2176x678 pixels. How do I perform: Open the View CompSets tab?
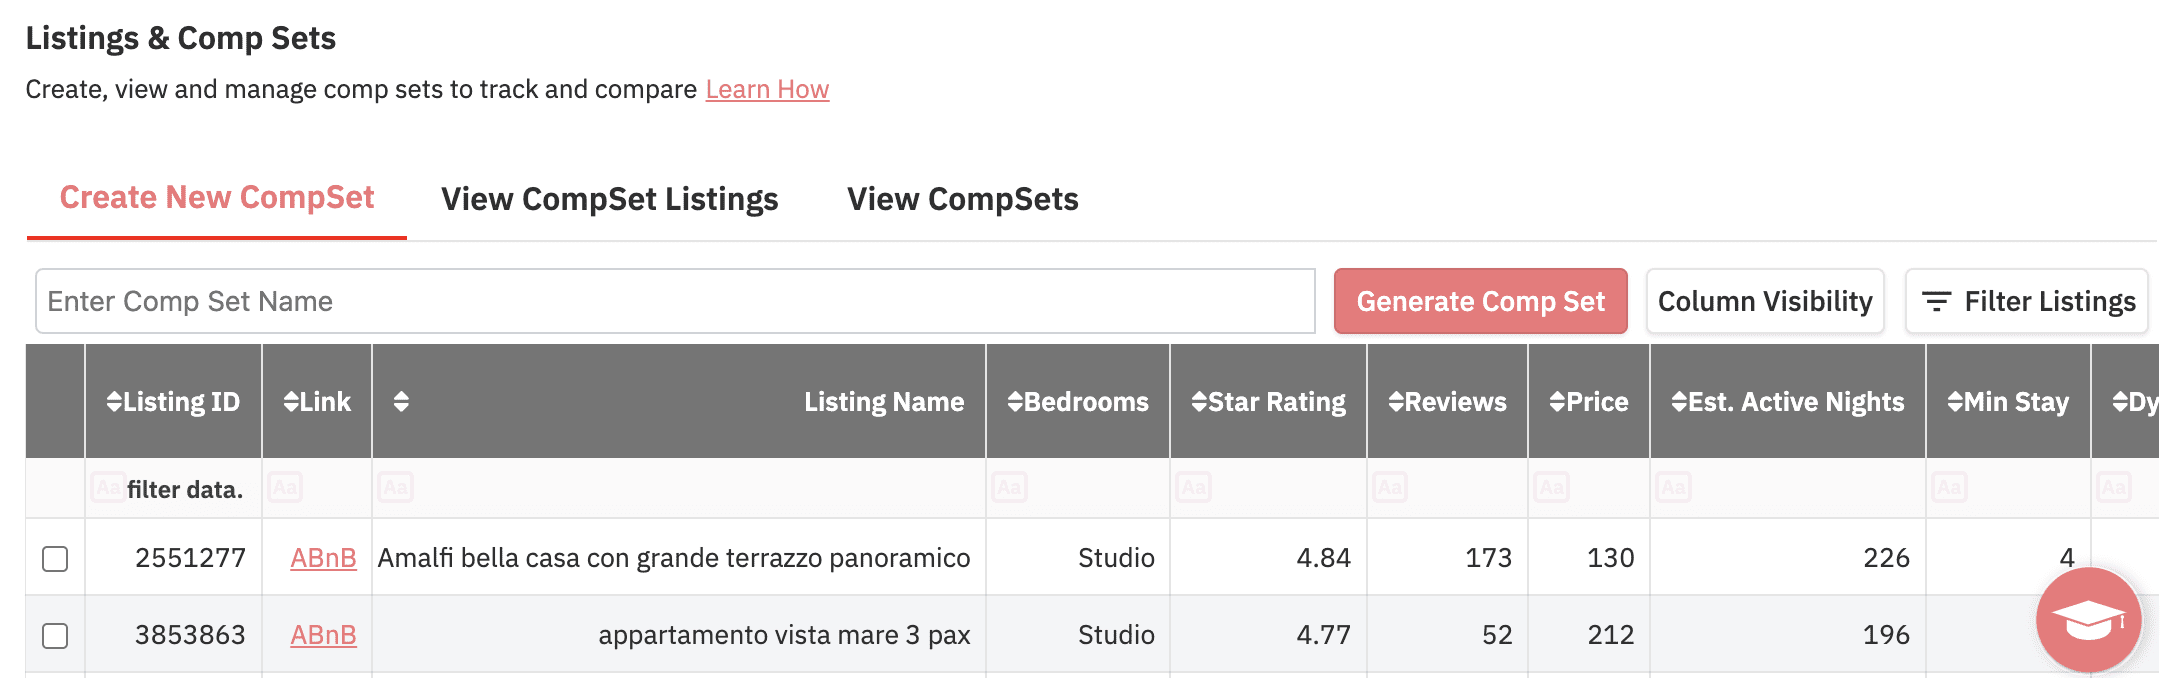click(962, 199)
